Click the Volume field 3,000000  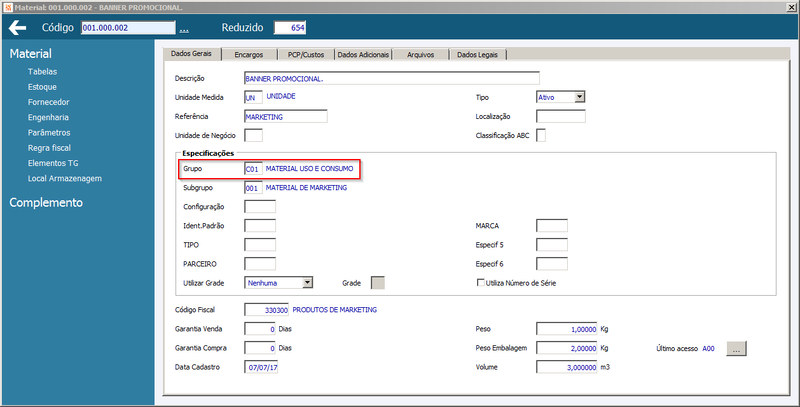click(x=567, y=367)
